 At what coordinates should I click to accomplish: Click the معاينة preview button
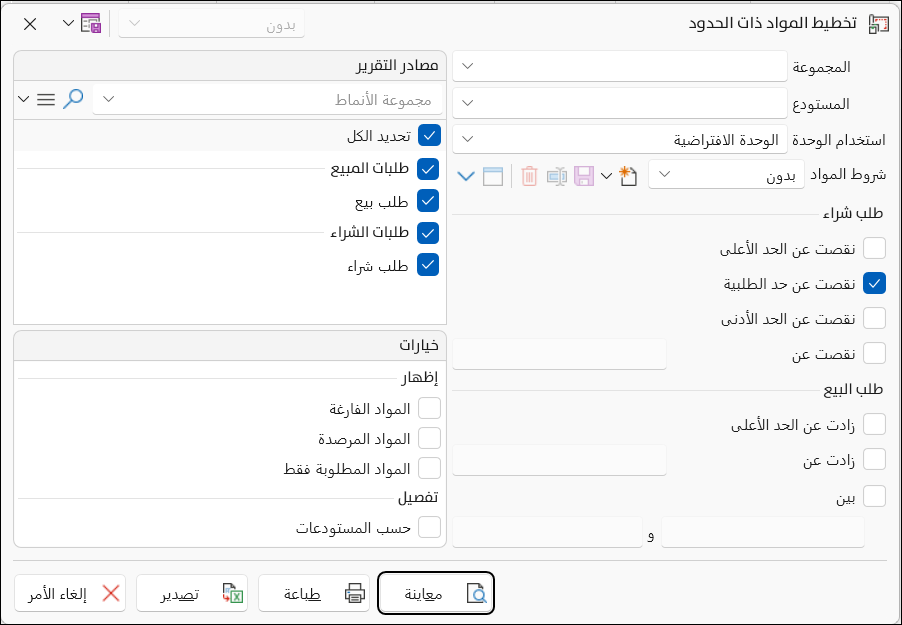point(436,593)
